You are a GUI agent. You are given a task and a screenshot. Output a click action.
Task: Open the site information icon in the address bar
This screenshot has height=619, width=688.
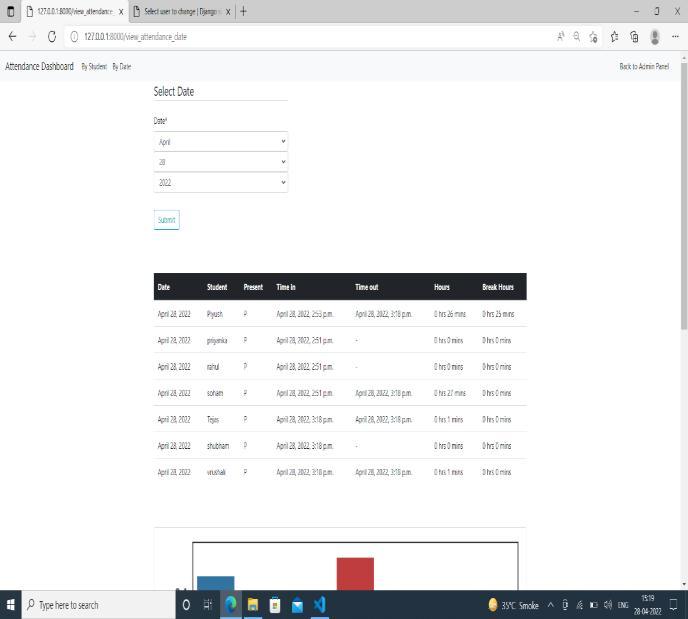click(x=74, y=36)
